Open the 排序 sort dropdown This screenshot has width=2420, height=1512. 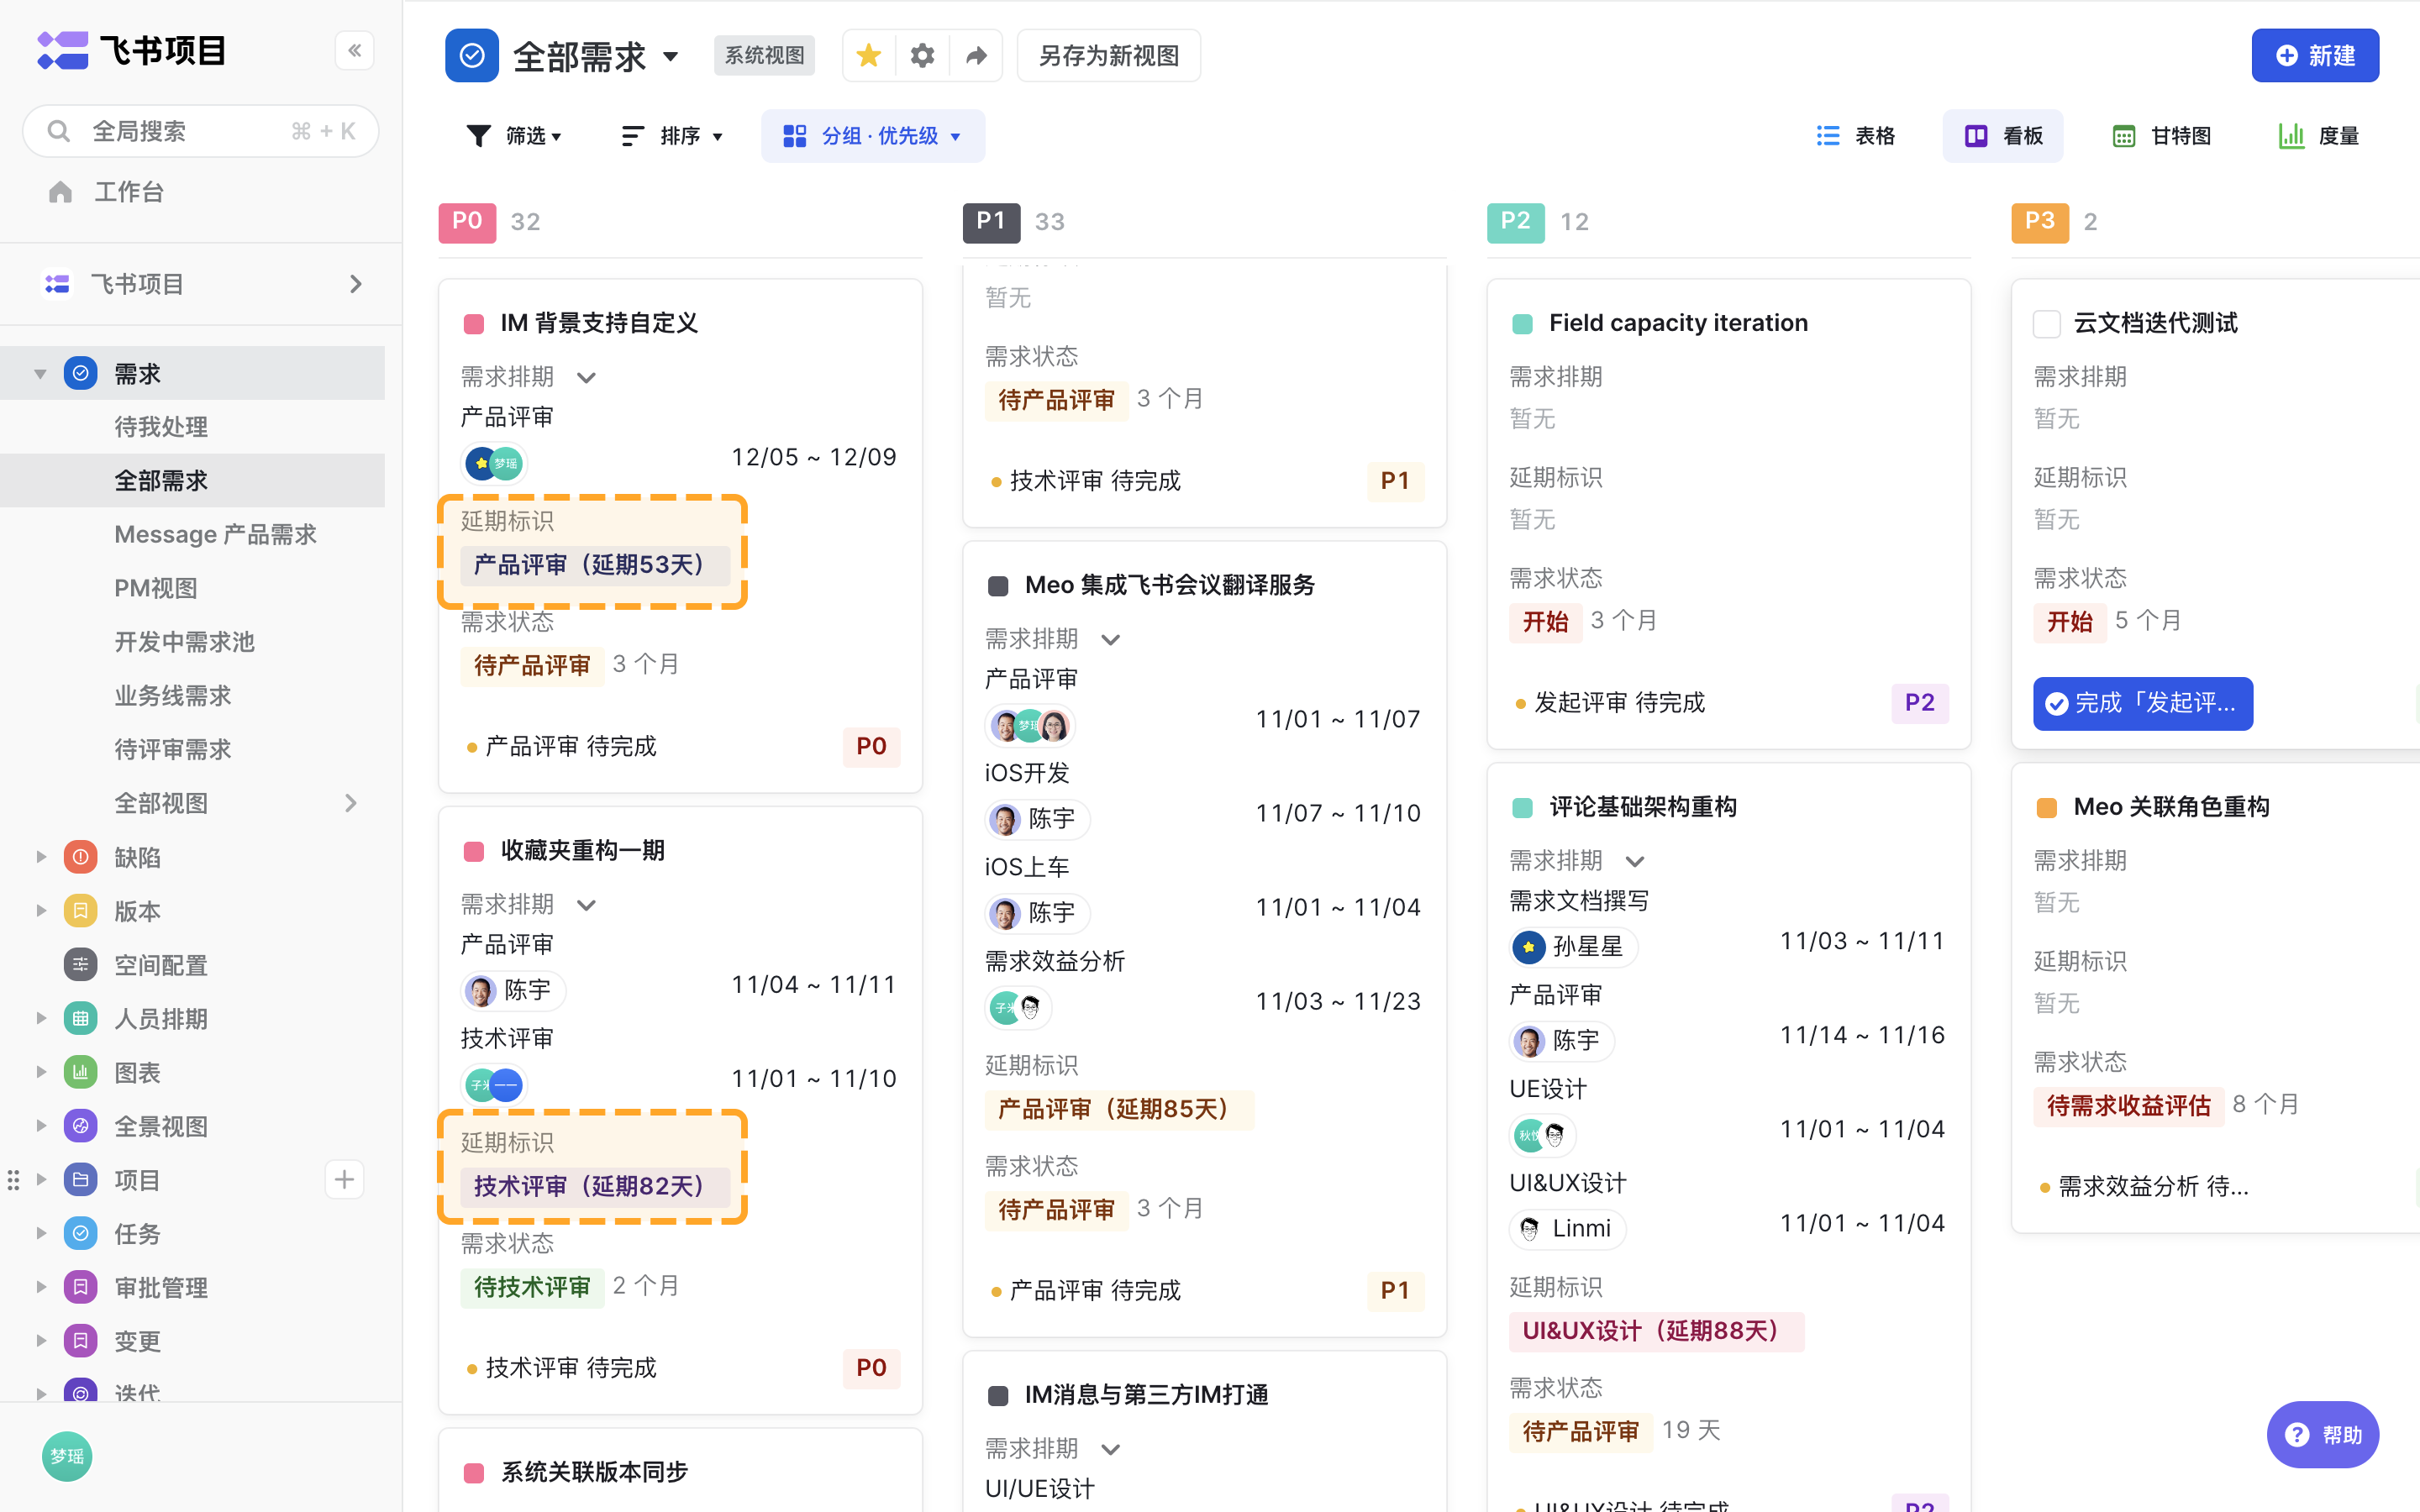tap(672, 136)
